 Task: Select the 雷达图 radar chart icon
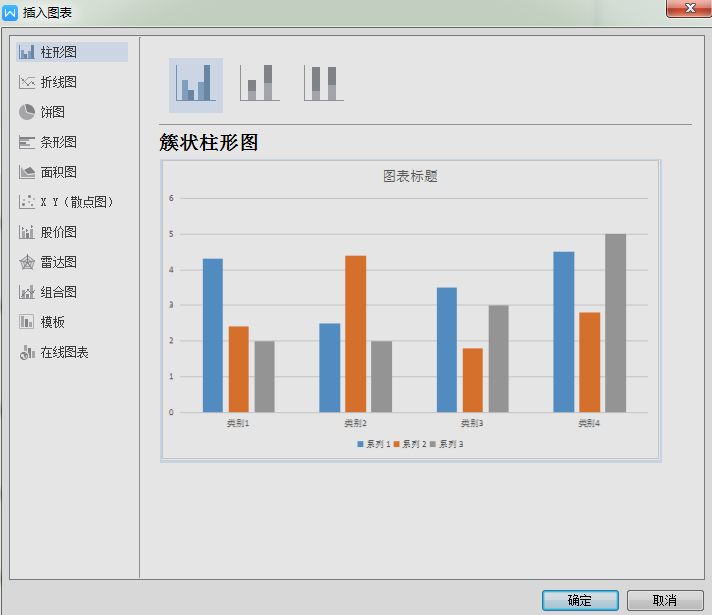pyautogui.click(x=27, y=262)
